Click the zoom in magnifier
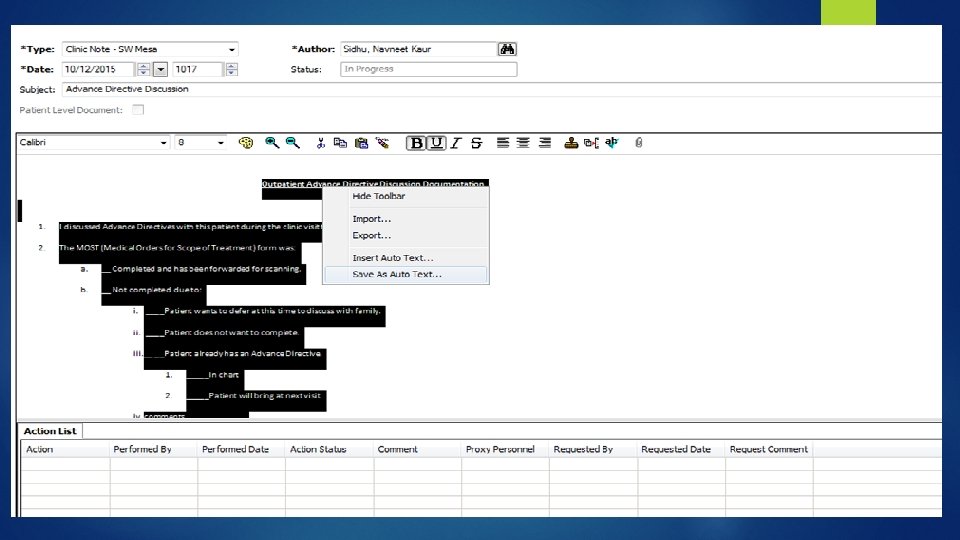The width and height of the screenshot is (960, 540). [272, 143]
